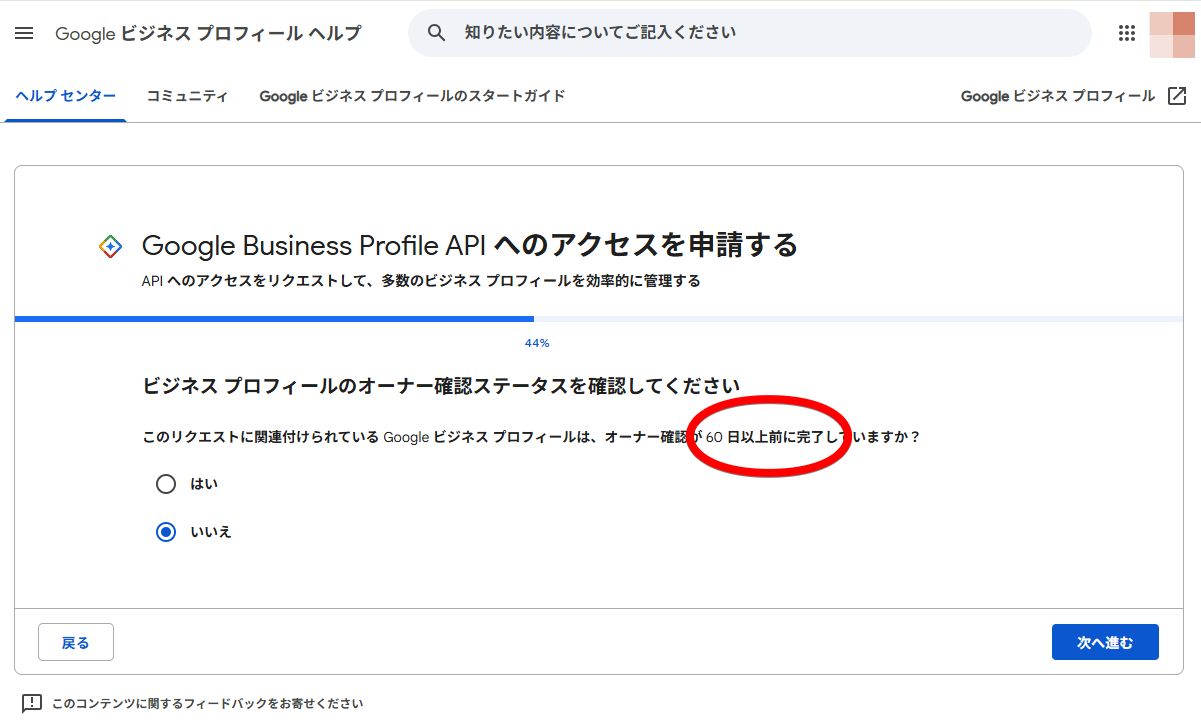Click the Google ビジネス プロフィール ヘルプ title

208,33
